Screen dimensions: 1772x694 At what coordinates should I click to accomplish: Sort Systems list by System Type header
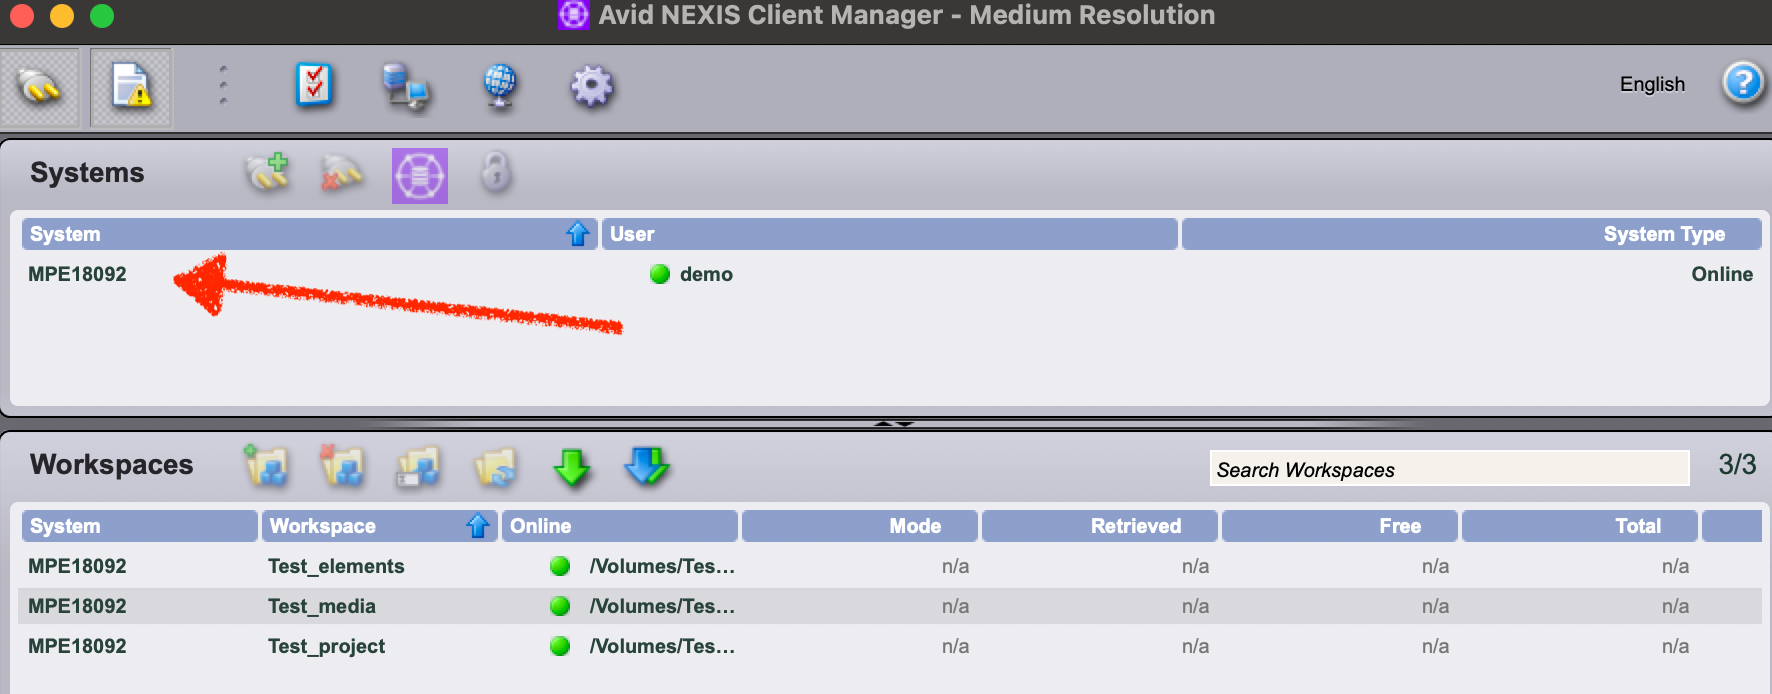tap(1471, 234)
